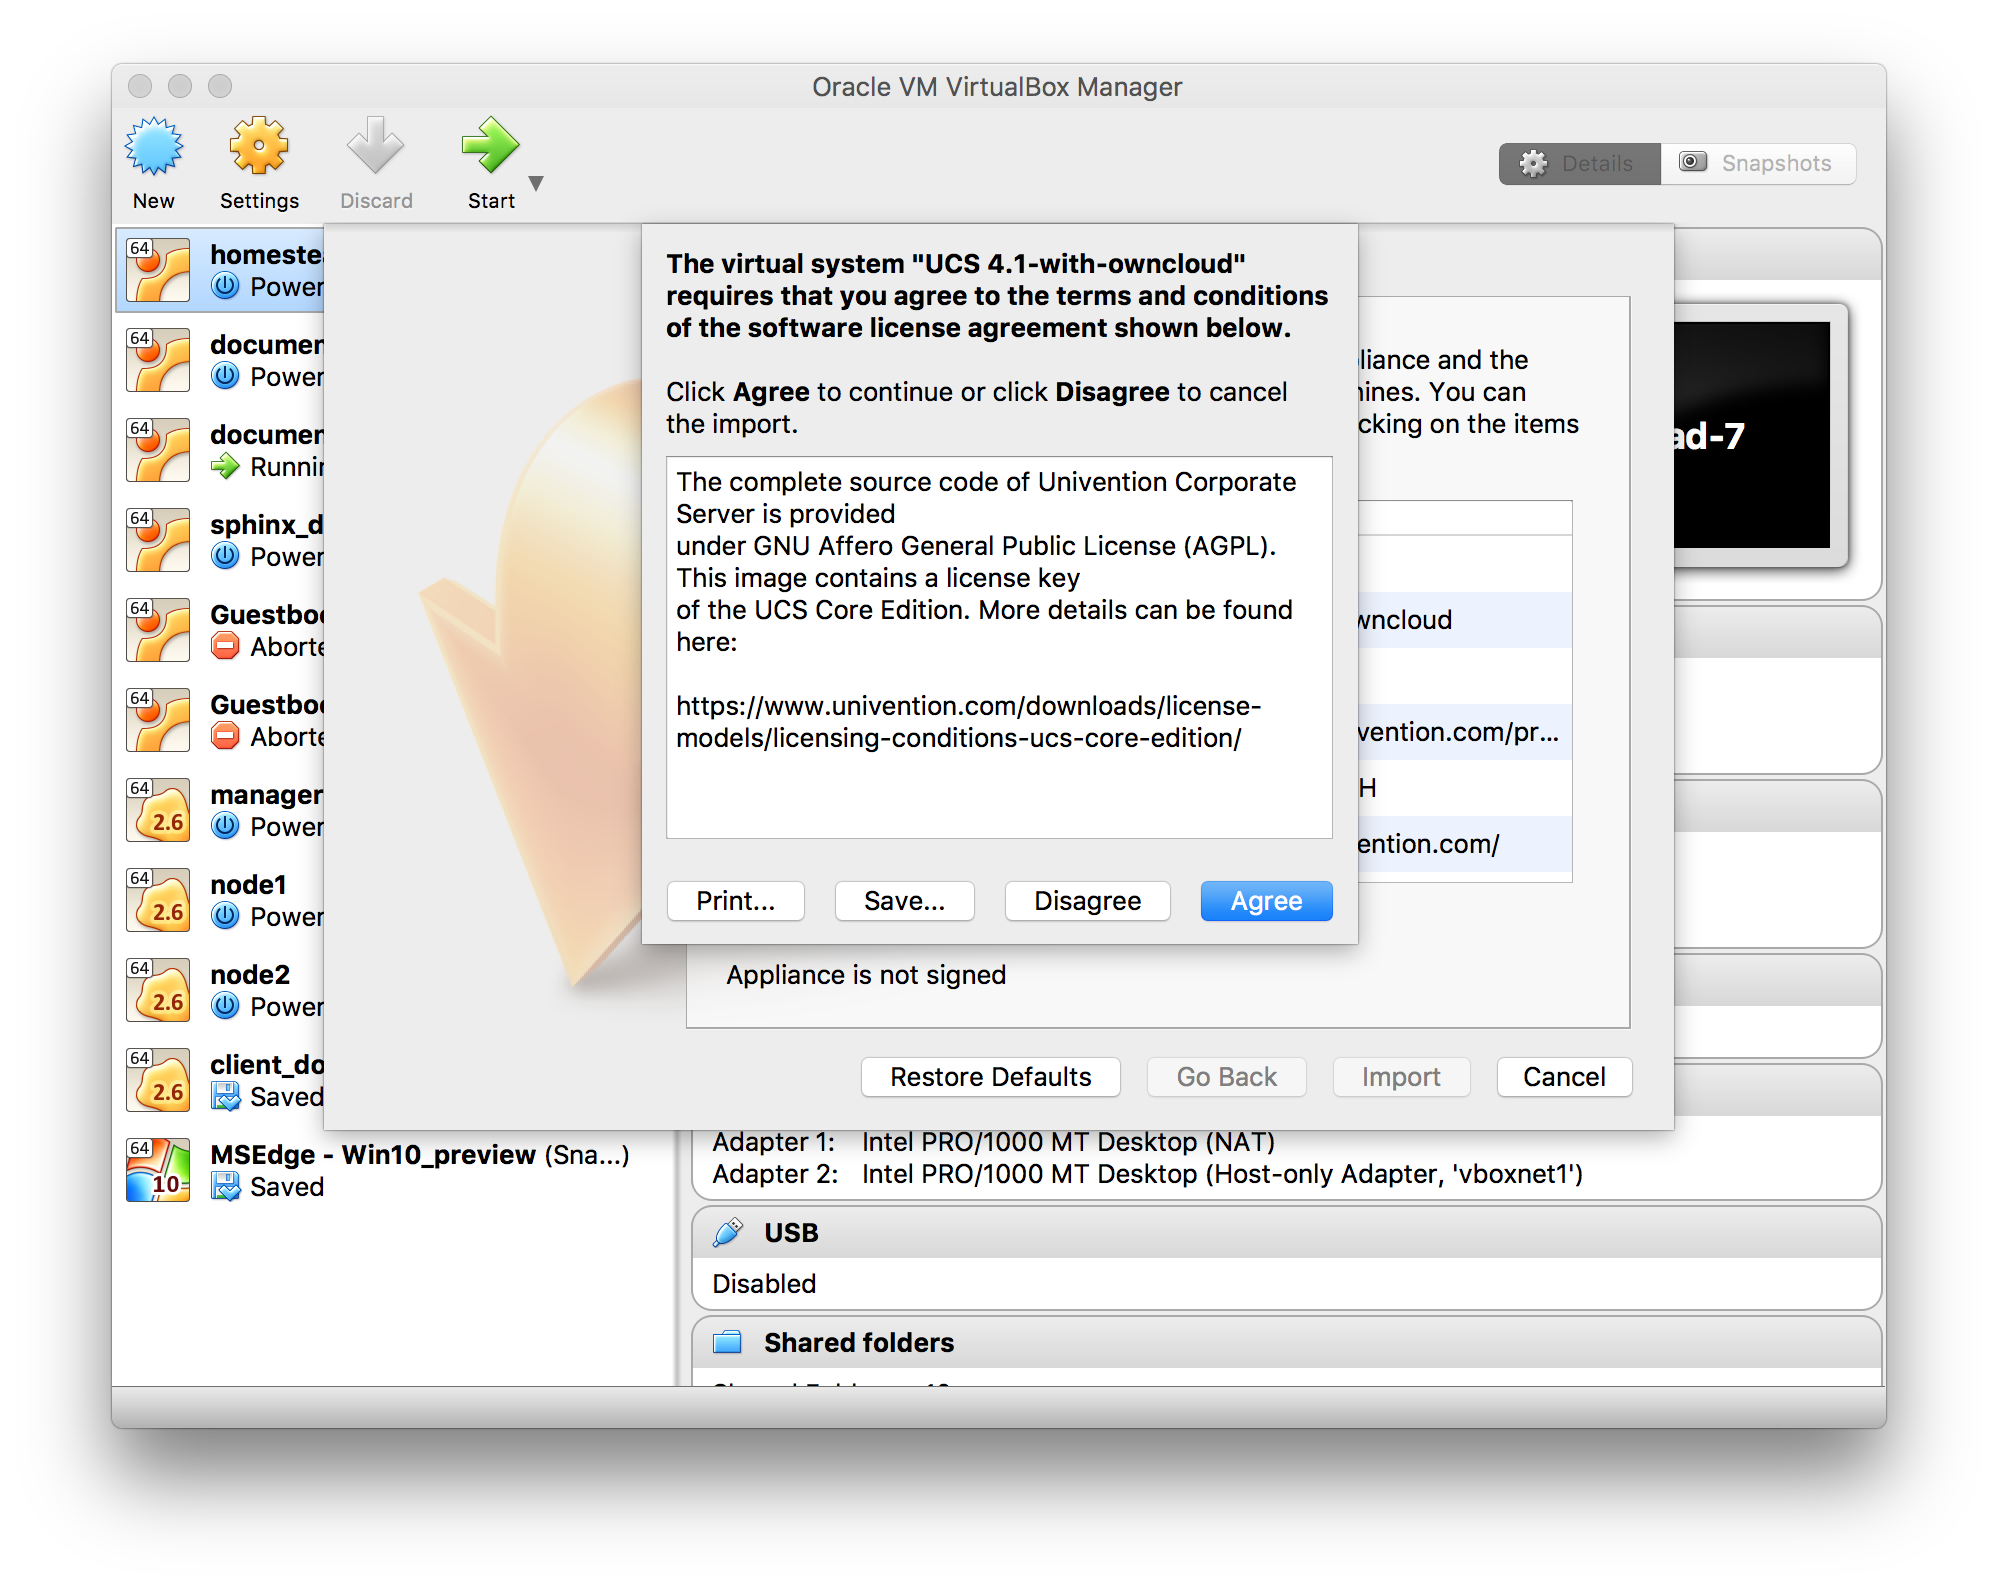
Task: Click Agree to accept the license
Action: coord(1265,900)
